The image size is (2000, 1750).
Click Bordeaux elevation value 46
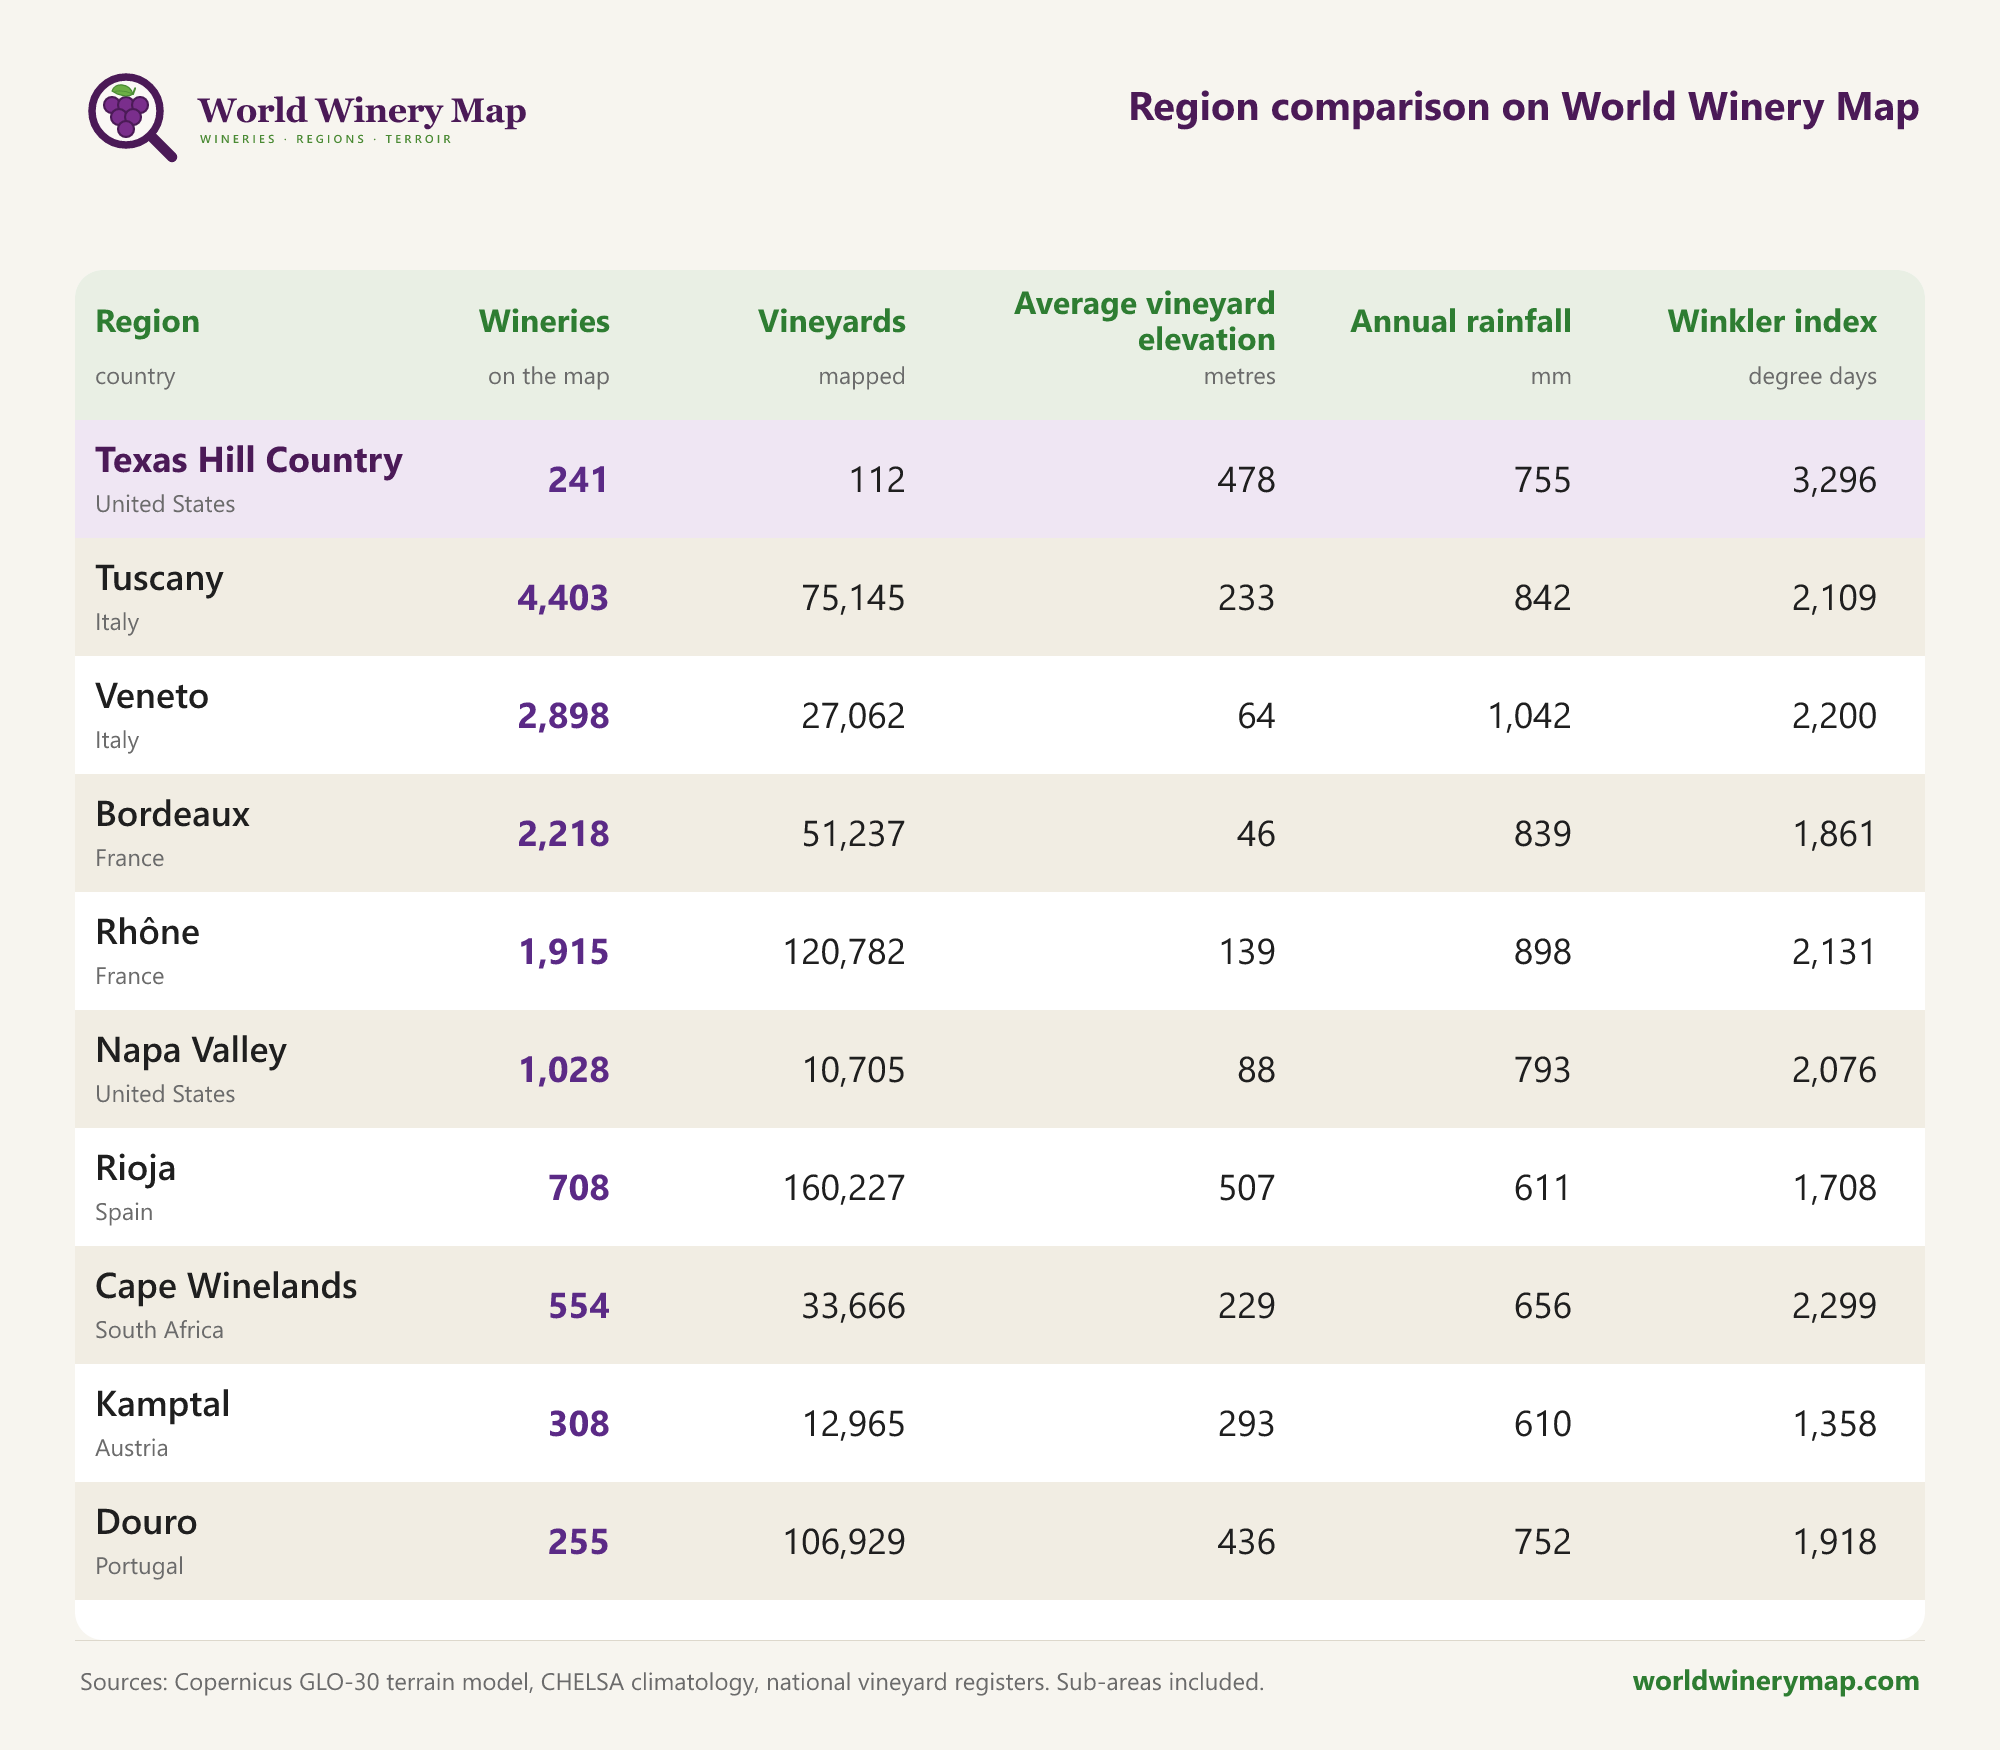[x=1256, y=834]
